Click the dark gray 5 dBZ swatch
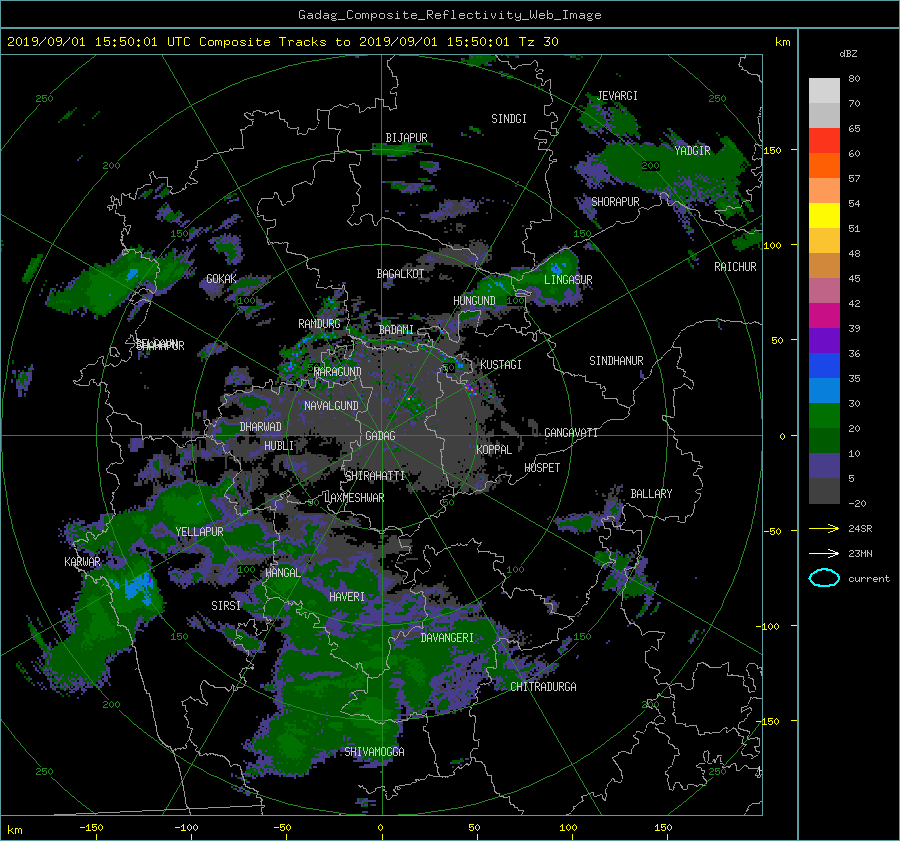The height and width of the screenshot is (841, 900). 824,491
